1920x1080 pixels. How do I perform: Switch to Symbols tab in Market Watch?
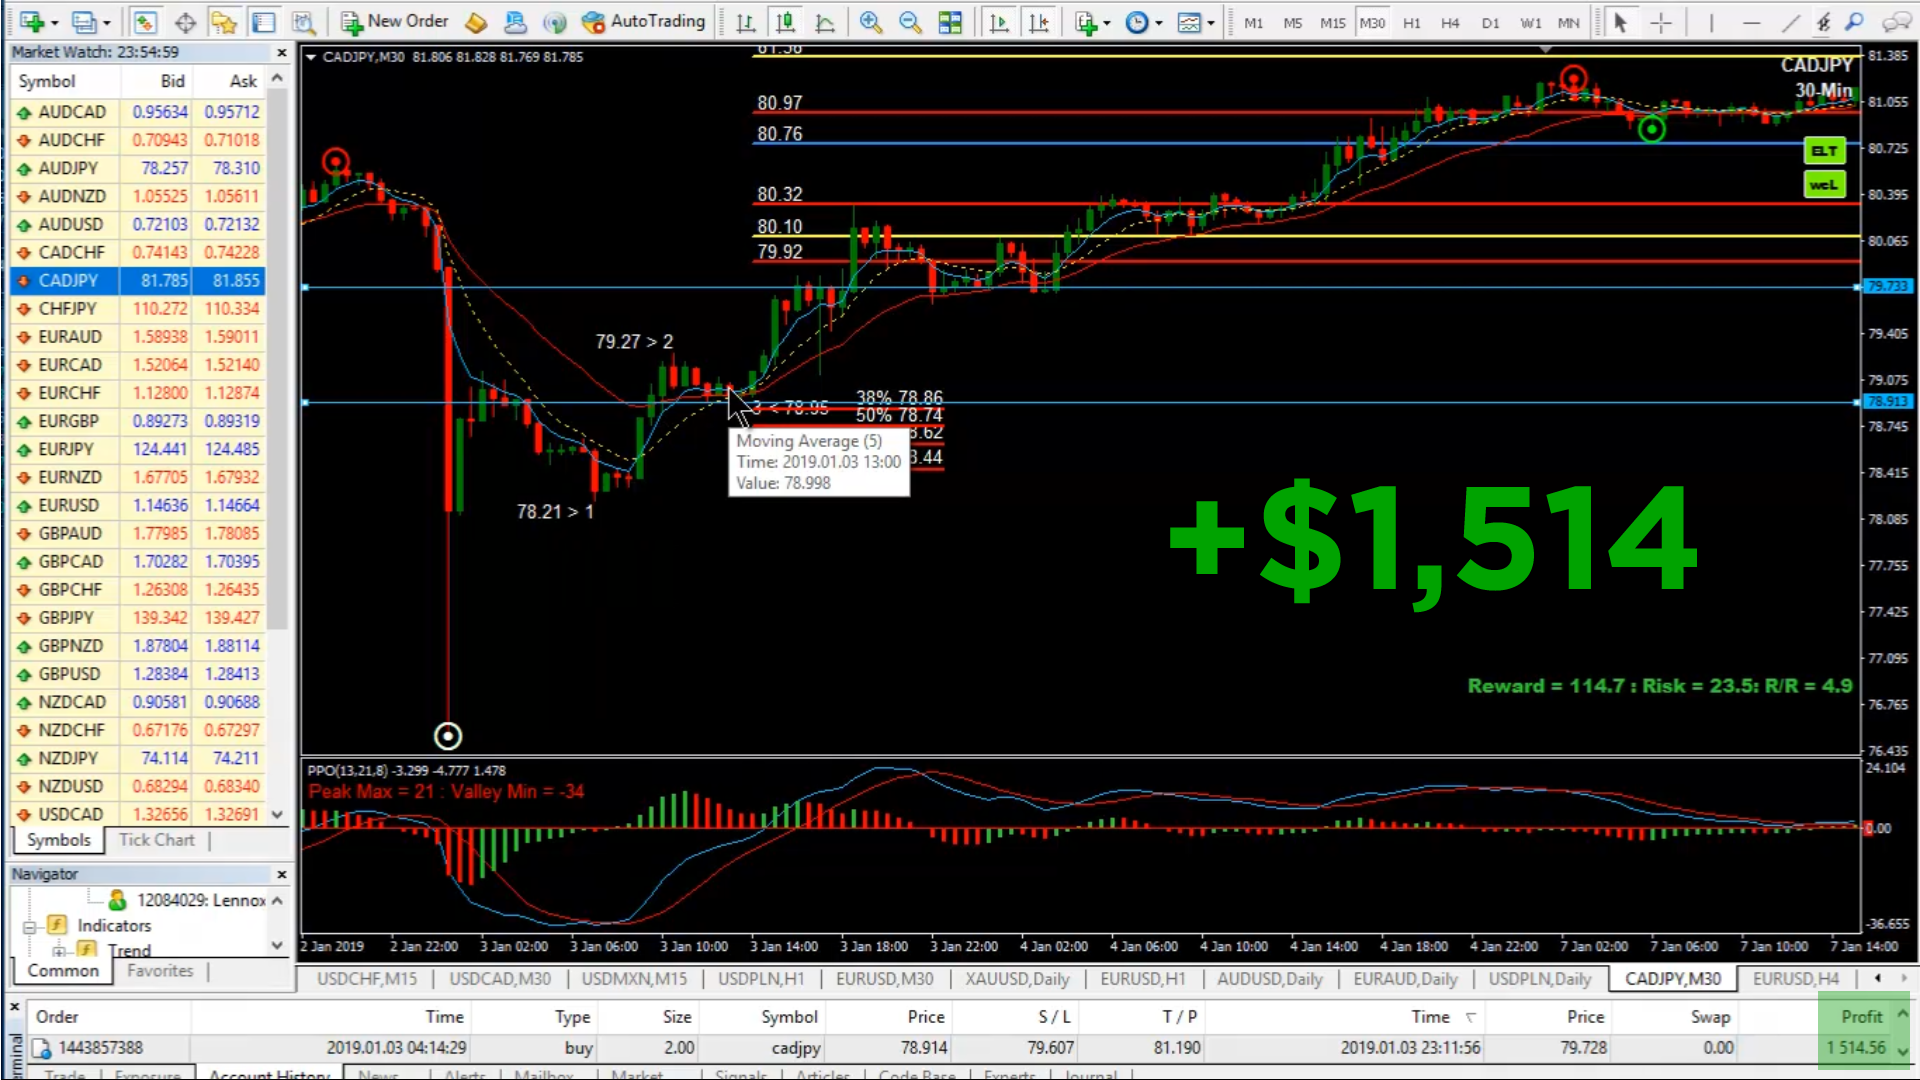tap(58, 840)
